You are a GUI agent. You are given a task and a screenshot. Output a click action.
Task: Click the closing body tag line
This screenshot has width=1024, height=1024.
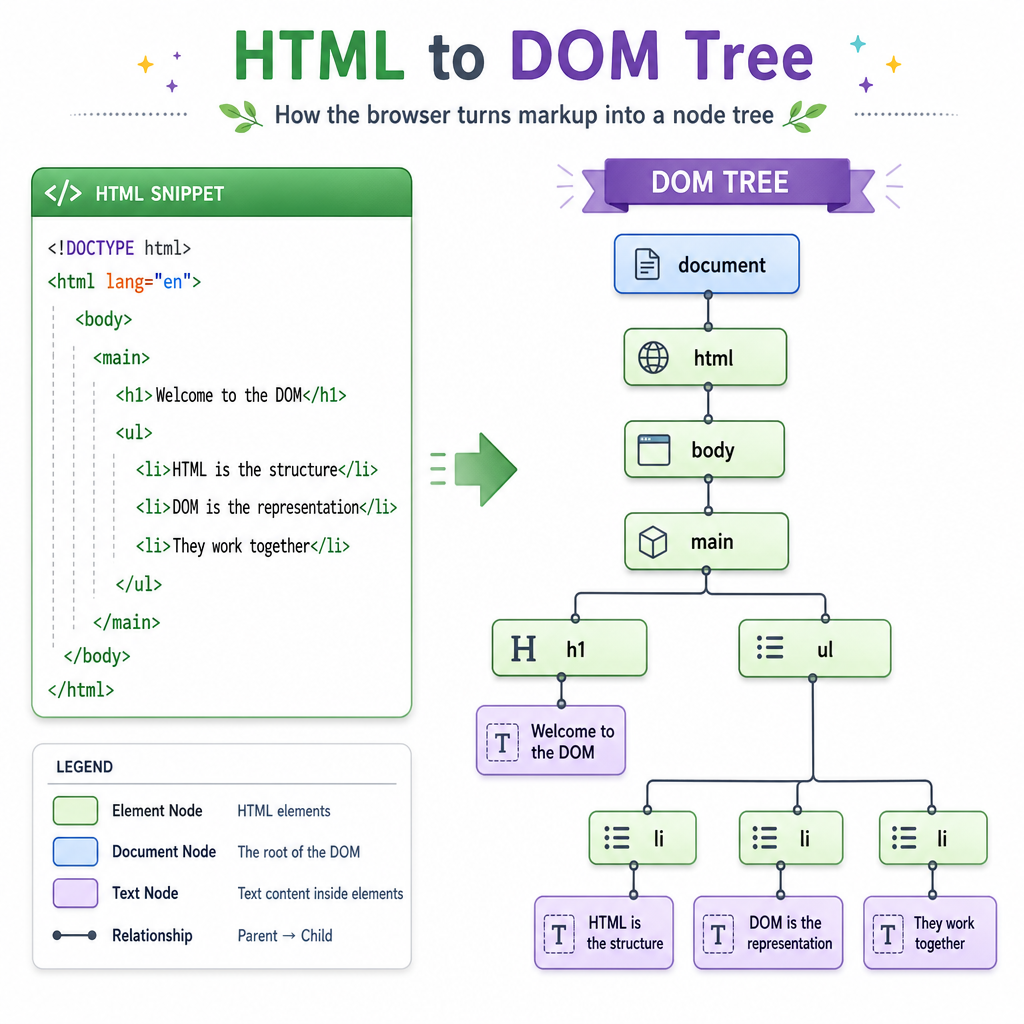(97, 656)
